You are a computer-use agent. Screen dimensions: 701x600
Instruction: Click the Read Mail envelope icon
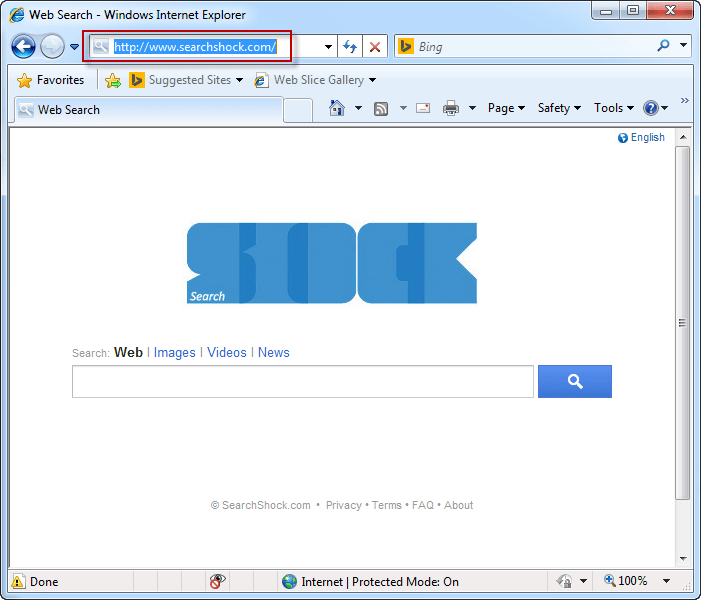tap(423, 108)
